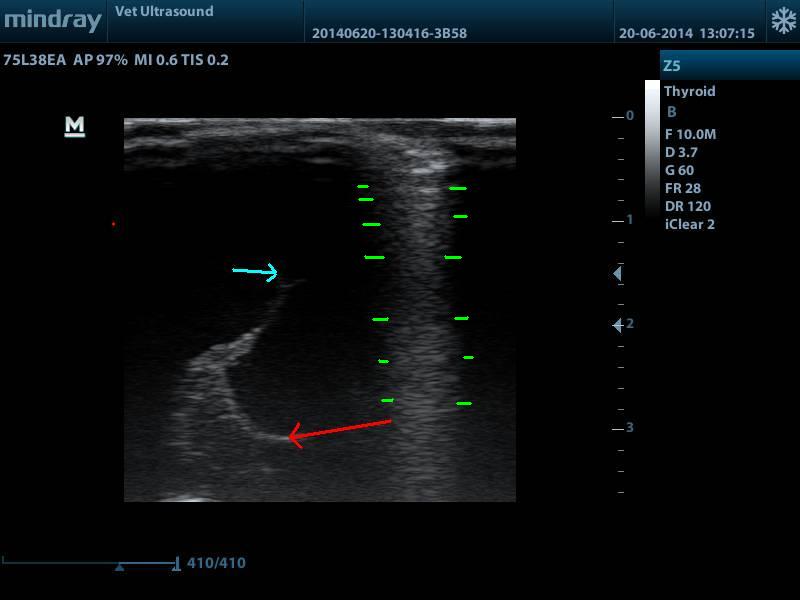Click the G 60 gain parameter
800x600 pixels.
(679, 170)
